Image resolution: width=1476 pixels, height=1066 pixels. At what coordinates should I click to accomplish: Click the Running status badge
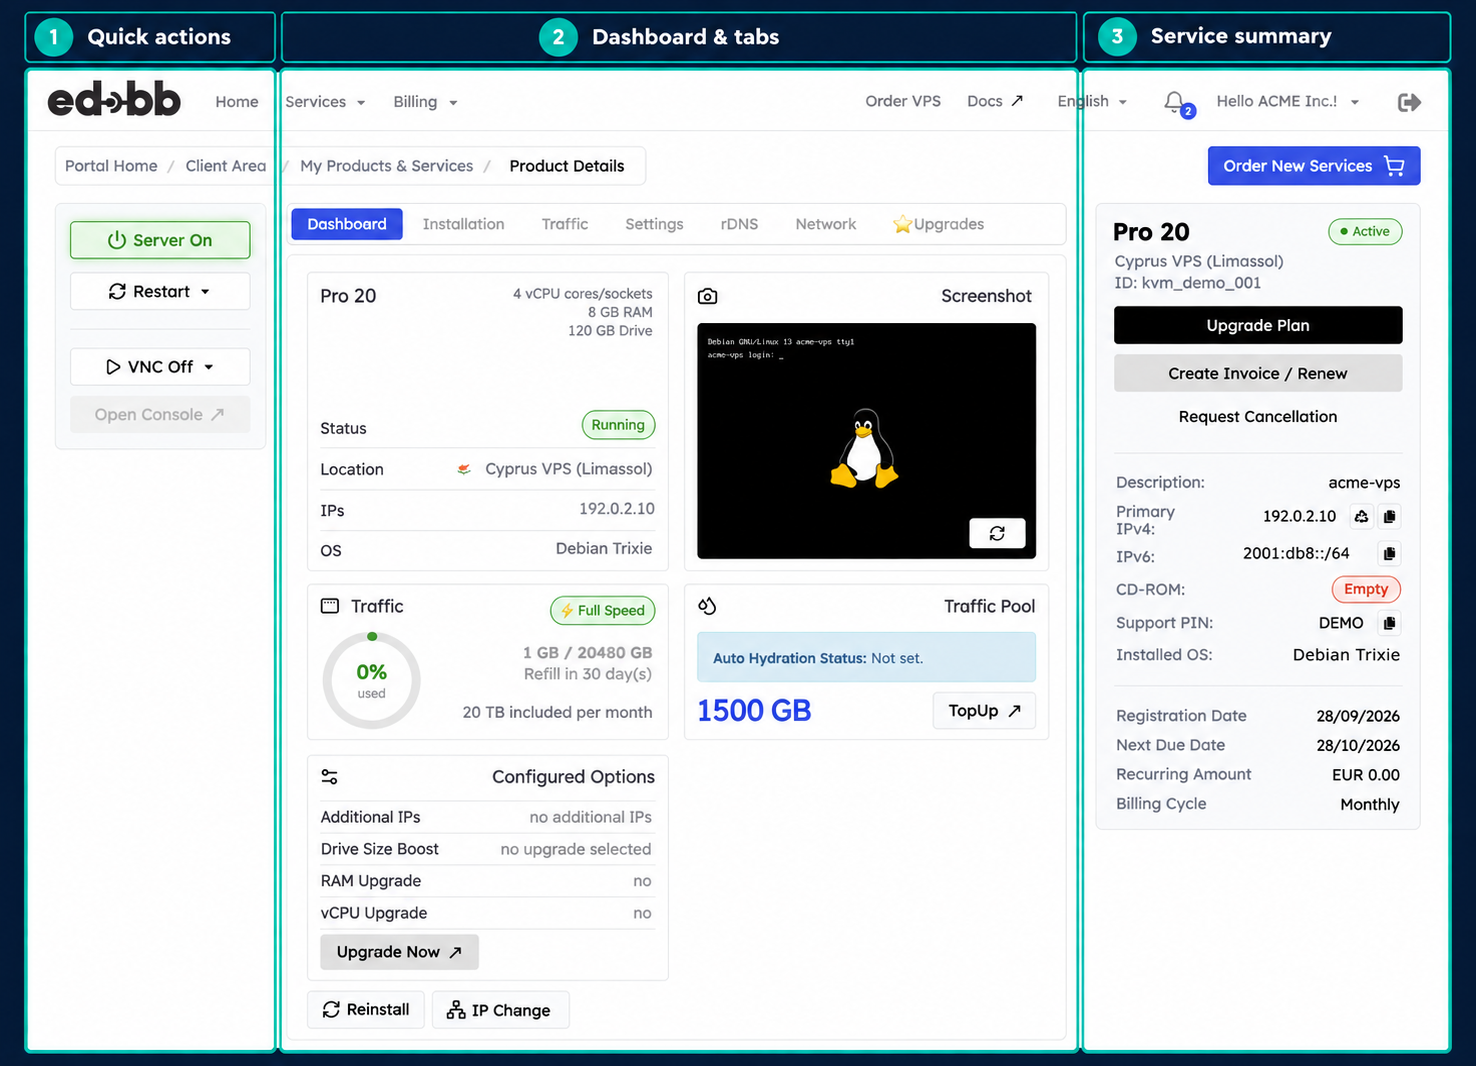pos(618,425)
